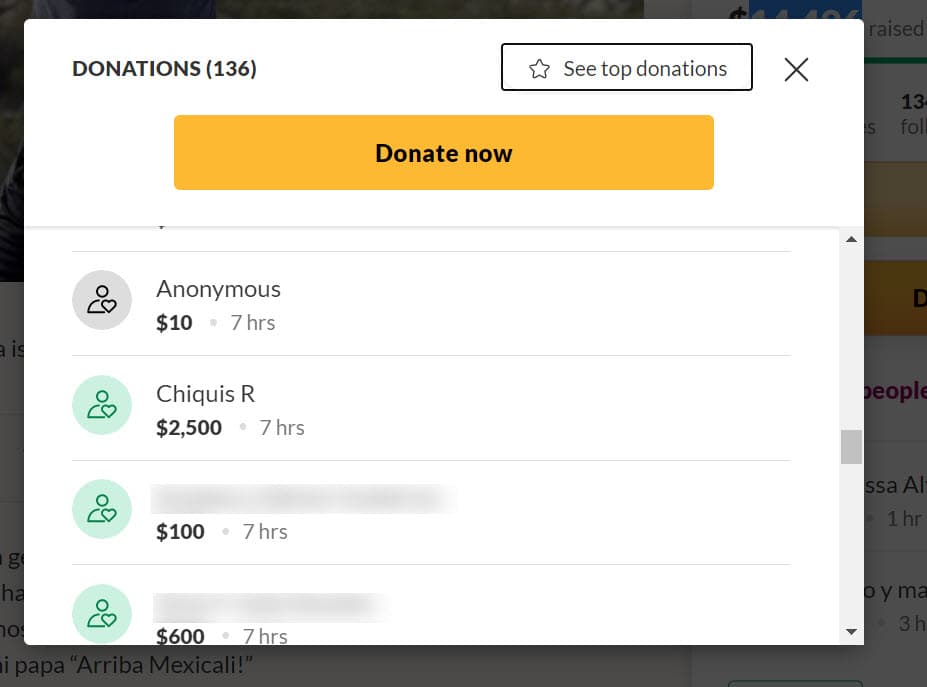Click the DONATIONS (136) heading
Viewport: 927px width, 687px height.
(x=164, y=69)
